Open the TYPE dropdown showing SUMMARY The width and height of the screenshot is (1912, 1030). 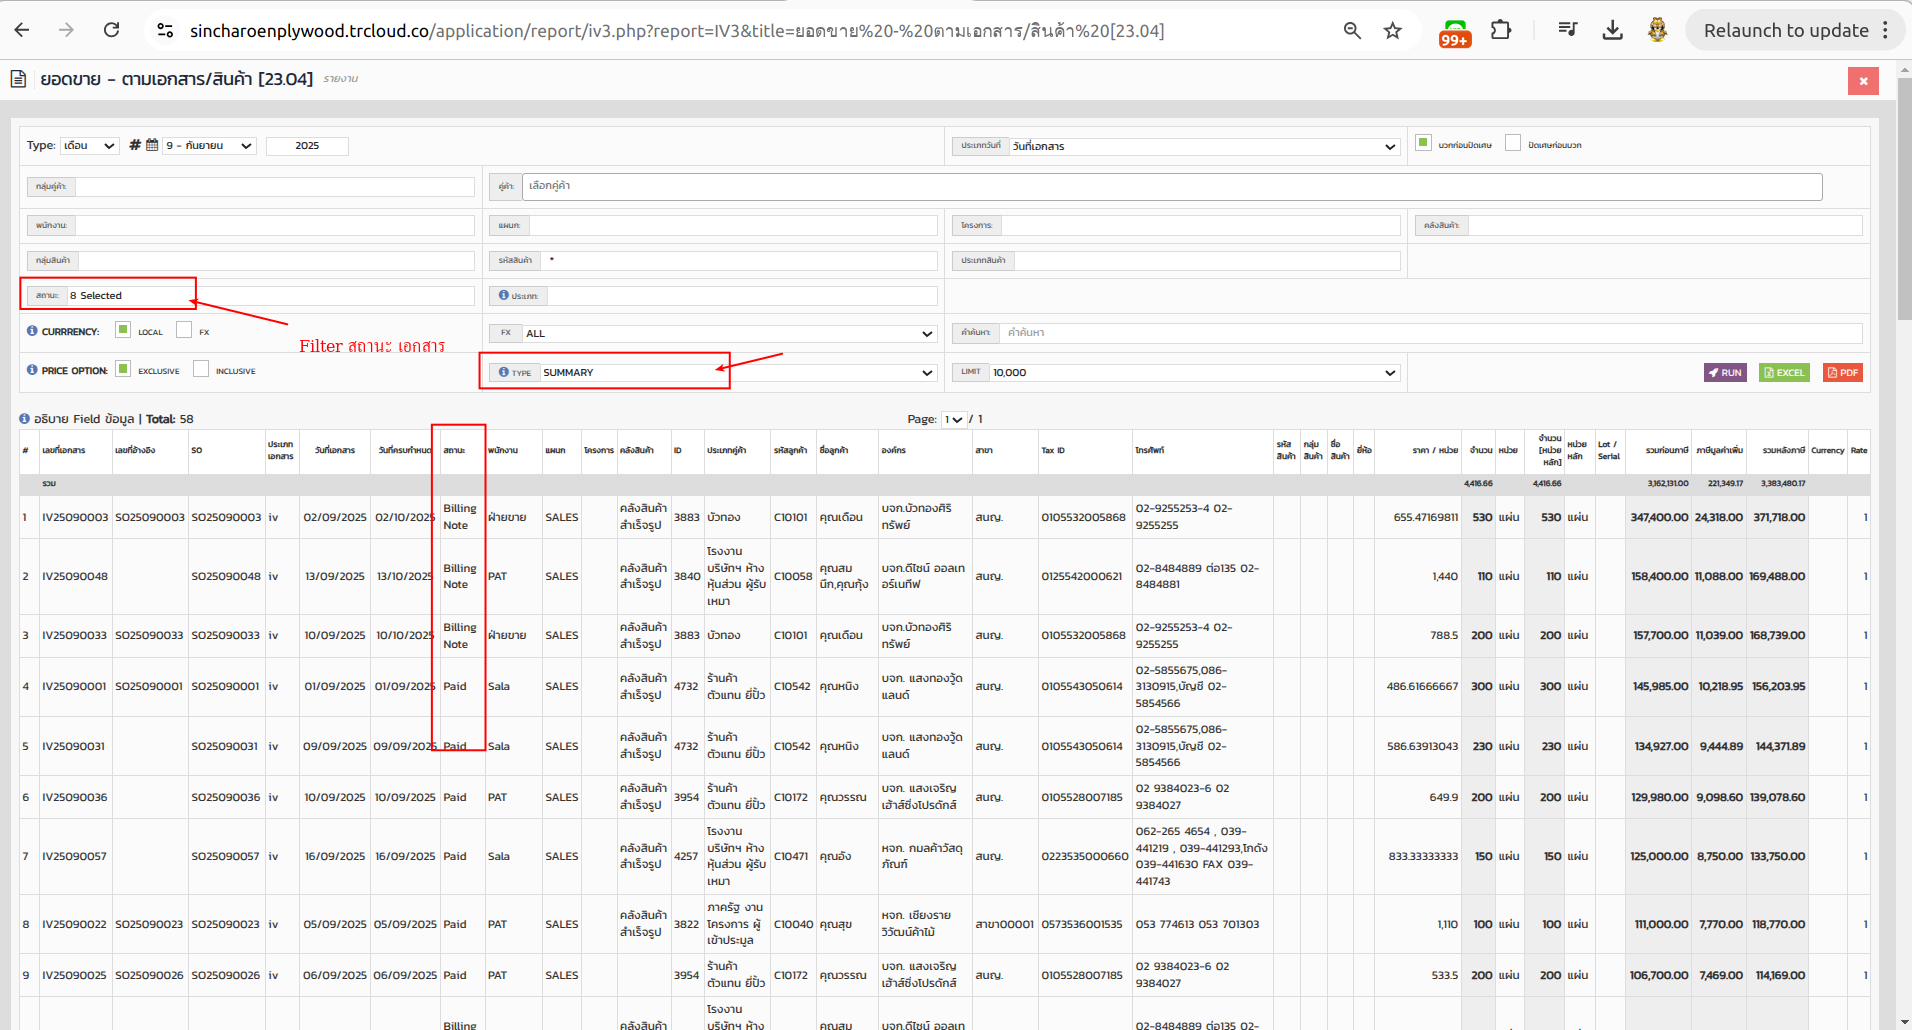click(737, 373)
